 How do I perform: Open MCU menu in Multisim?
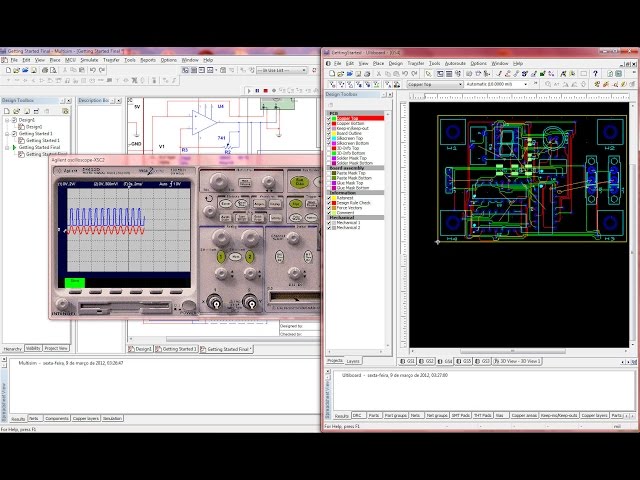click(70, 60)
